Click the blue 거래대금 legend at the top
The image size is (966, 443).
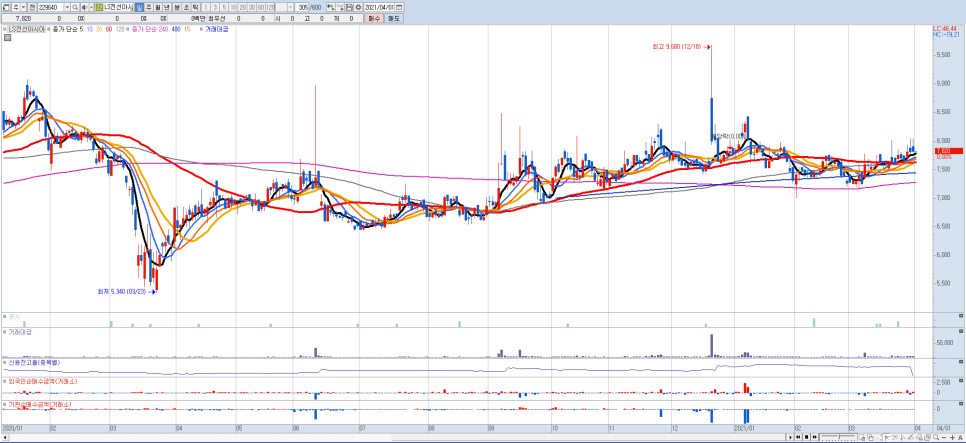[216, 29]
